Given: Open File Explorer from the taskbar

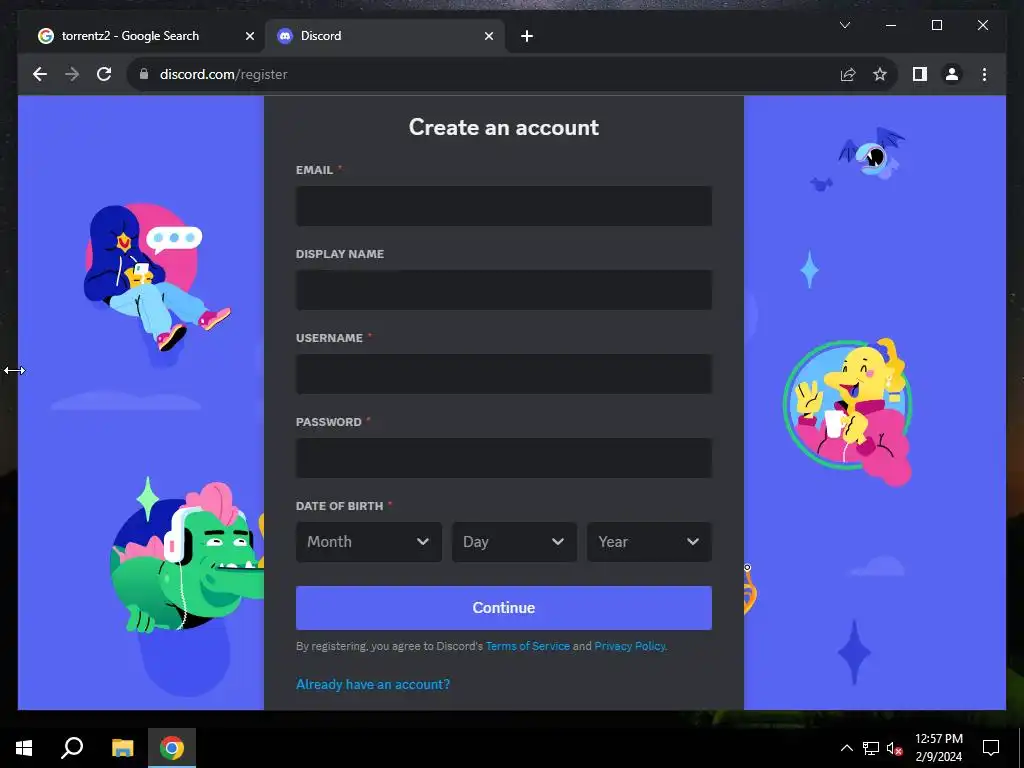Looking at the screenshot, I should point(122,748).
